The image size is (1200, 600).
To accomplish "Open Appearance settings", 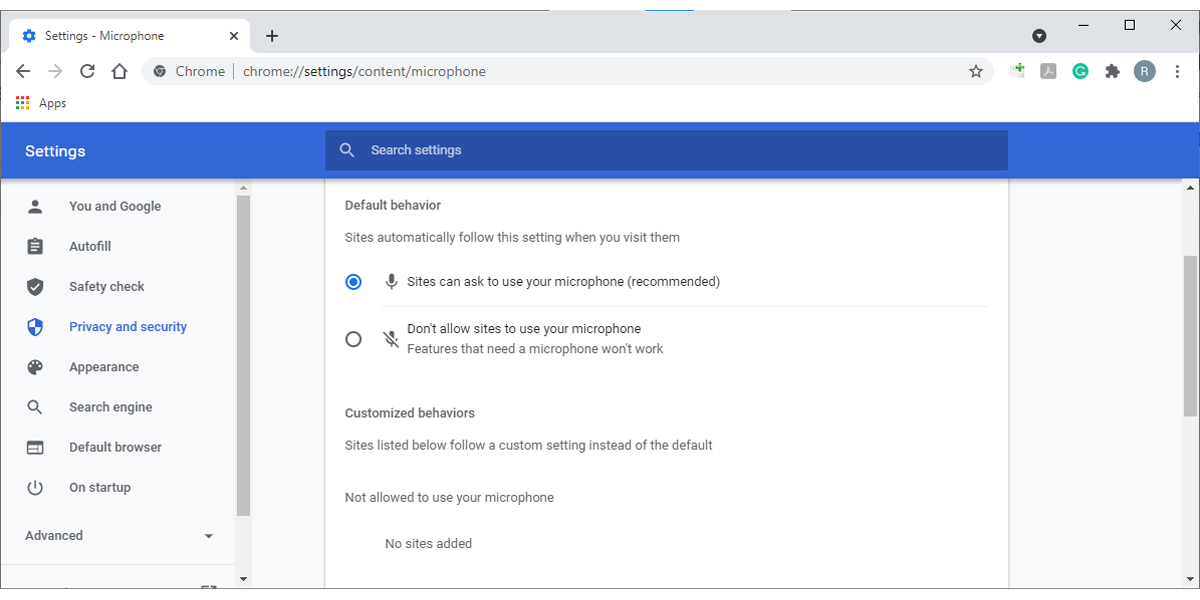I will pos(104,367).
